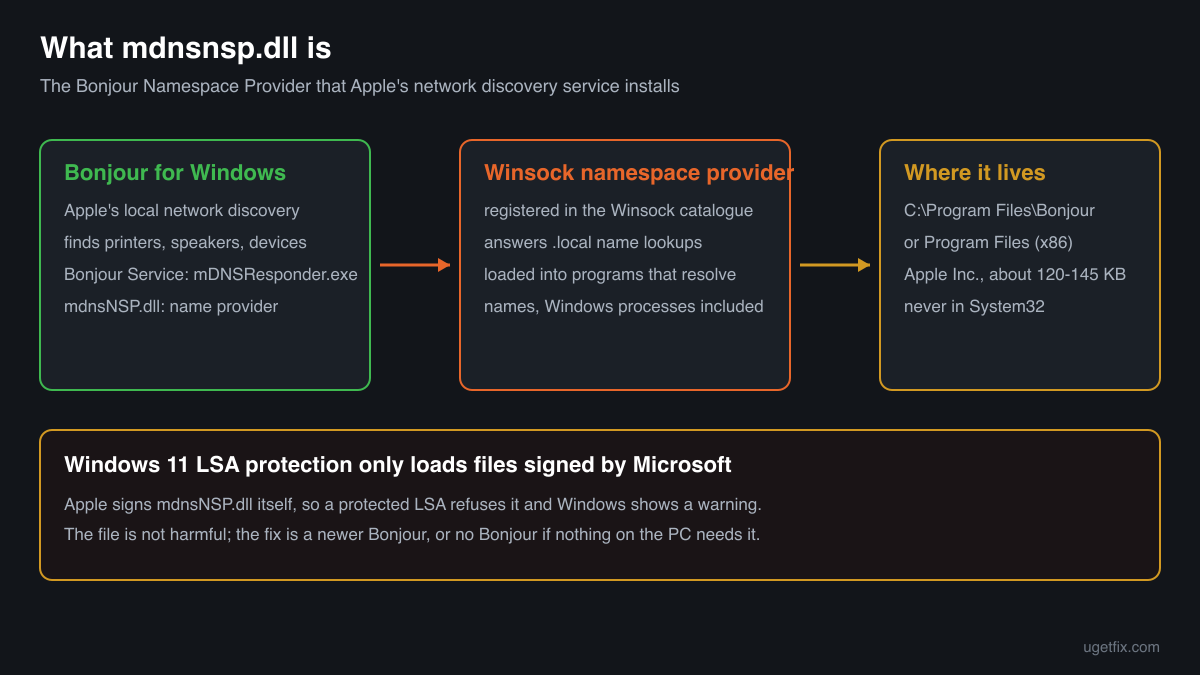Image resolution: width=1200 pixels, height=675 pixels.
Task: Select the 'Winsock namespace provider' heading
Action: [x=639, y=172]
